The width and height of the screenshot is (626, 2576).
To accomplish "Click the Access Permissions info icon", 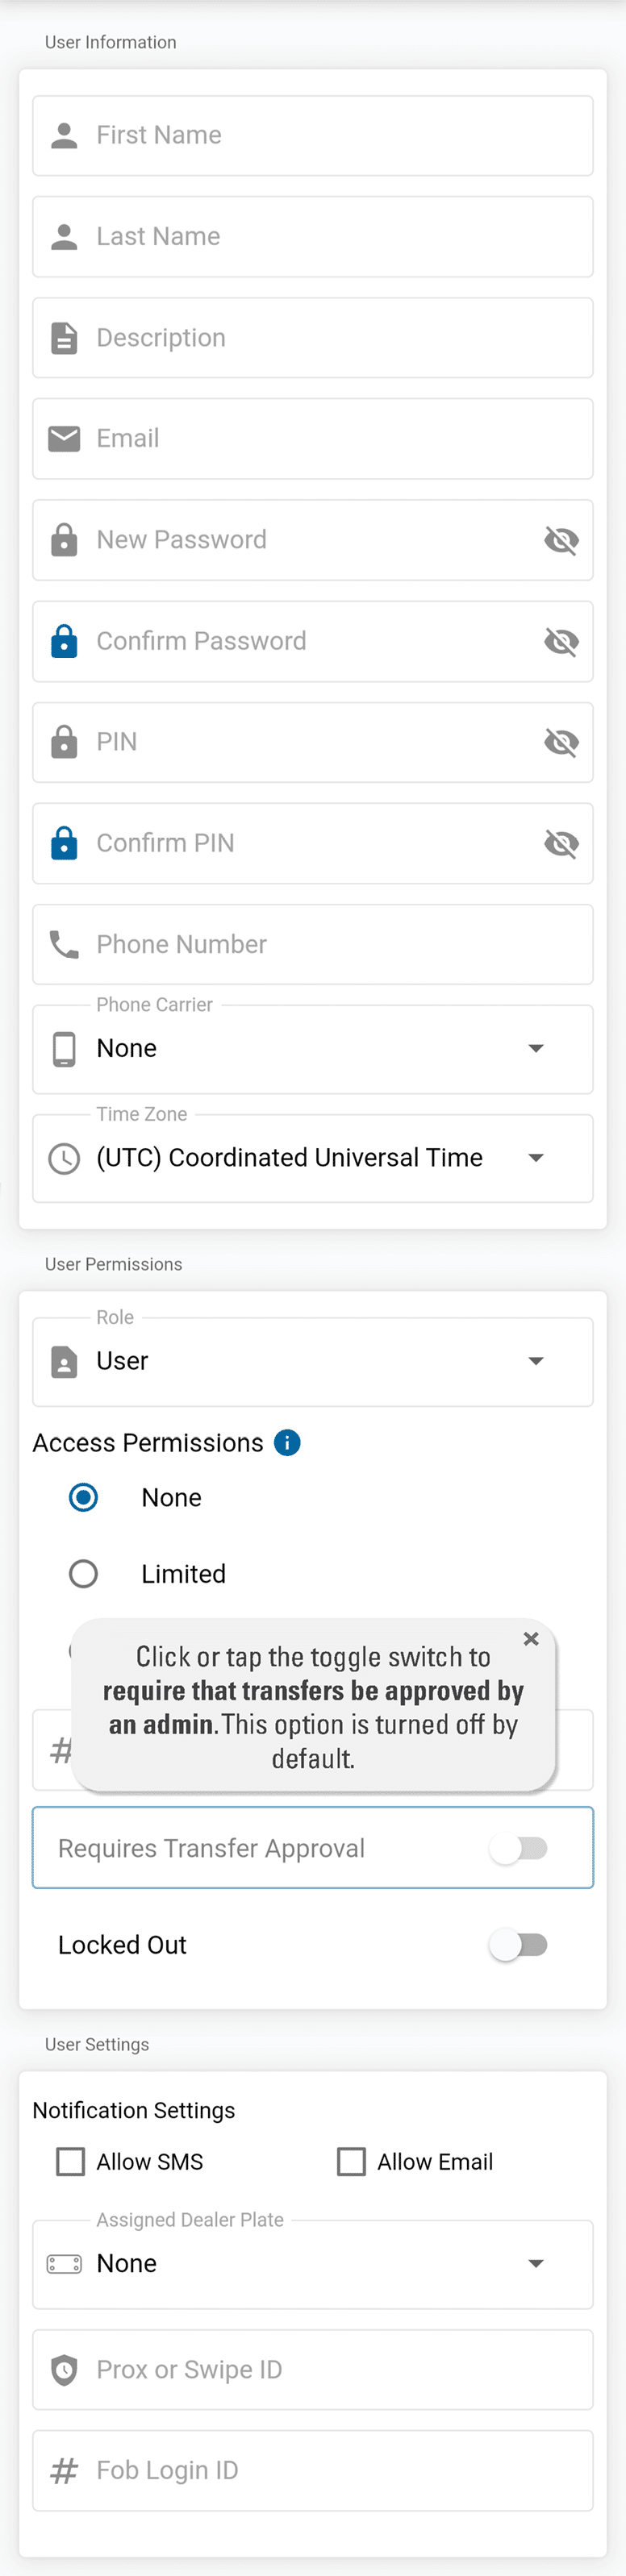I will click(287, 1442).
